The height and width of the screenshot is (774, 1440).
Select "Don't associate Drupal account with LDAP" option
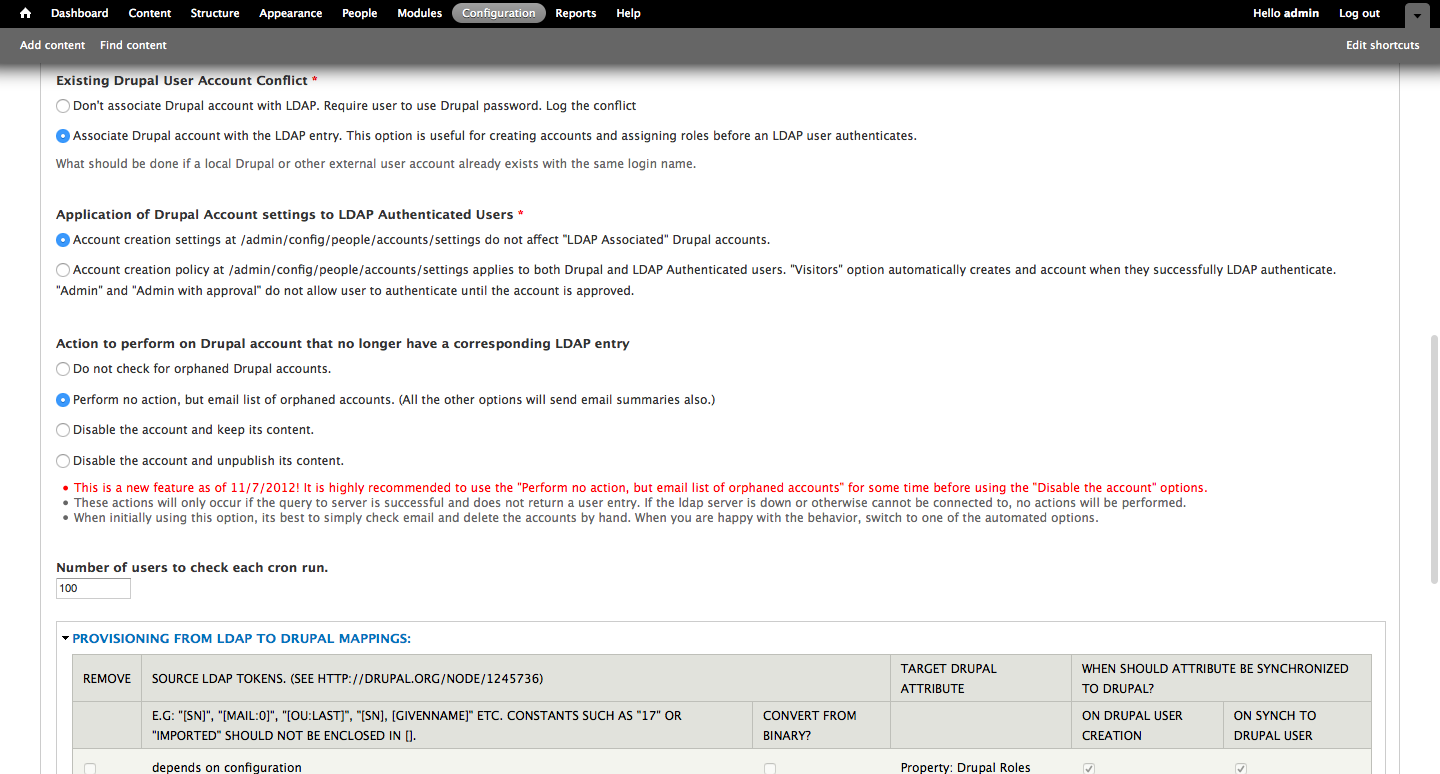coord(63,106)
